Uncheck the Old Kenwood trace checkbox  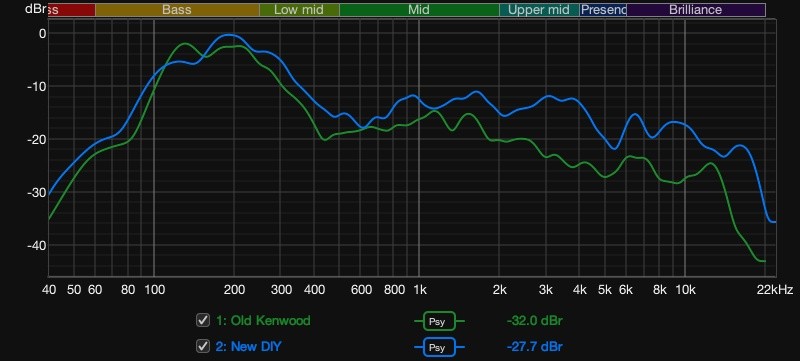coord(203,320)
